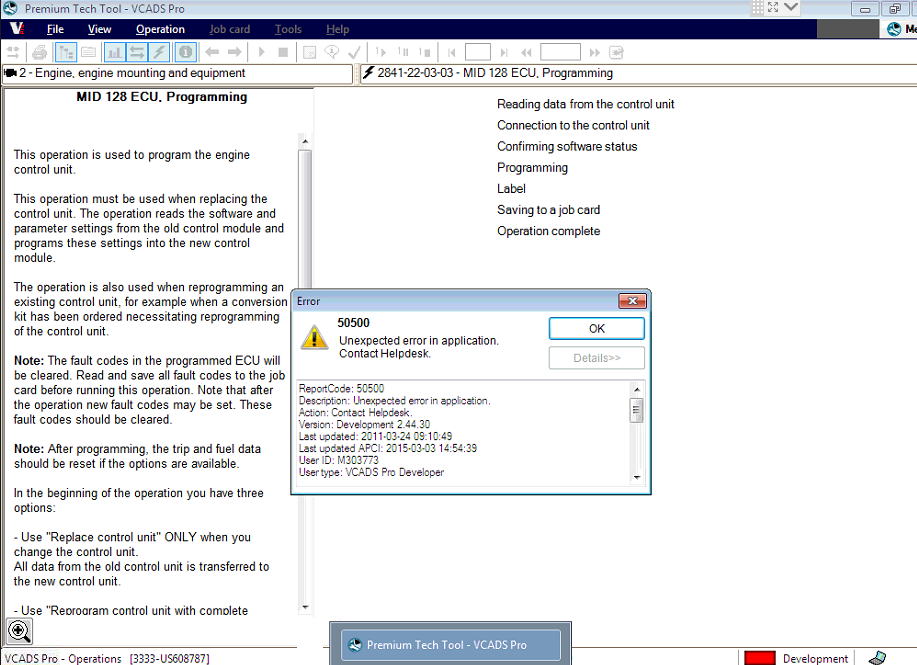Click the red Development status indicator
Image resolution: width=917 pixels, height=665 pixels.
(x=760, y=658)
